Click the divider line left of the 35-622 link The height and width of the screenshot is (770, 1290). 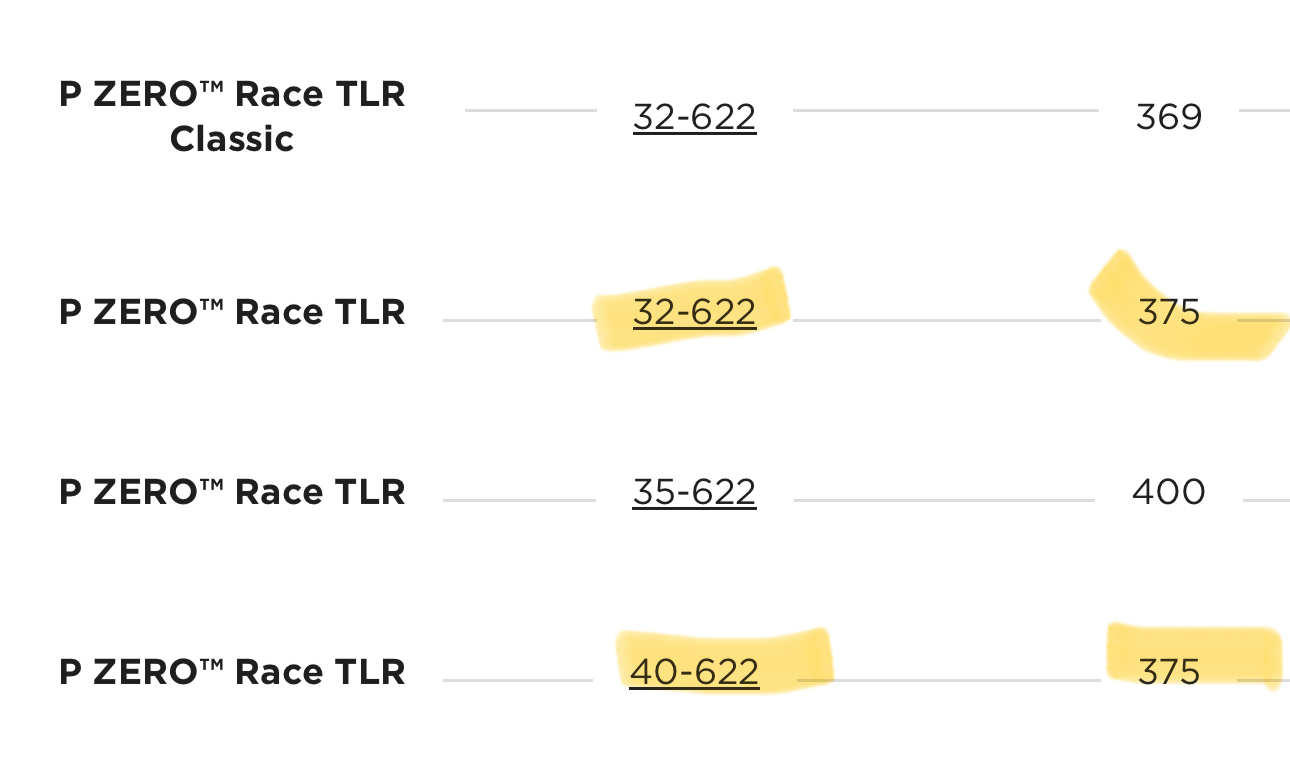coord(518,500)
